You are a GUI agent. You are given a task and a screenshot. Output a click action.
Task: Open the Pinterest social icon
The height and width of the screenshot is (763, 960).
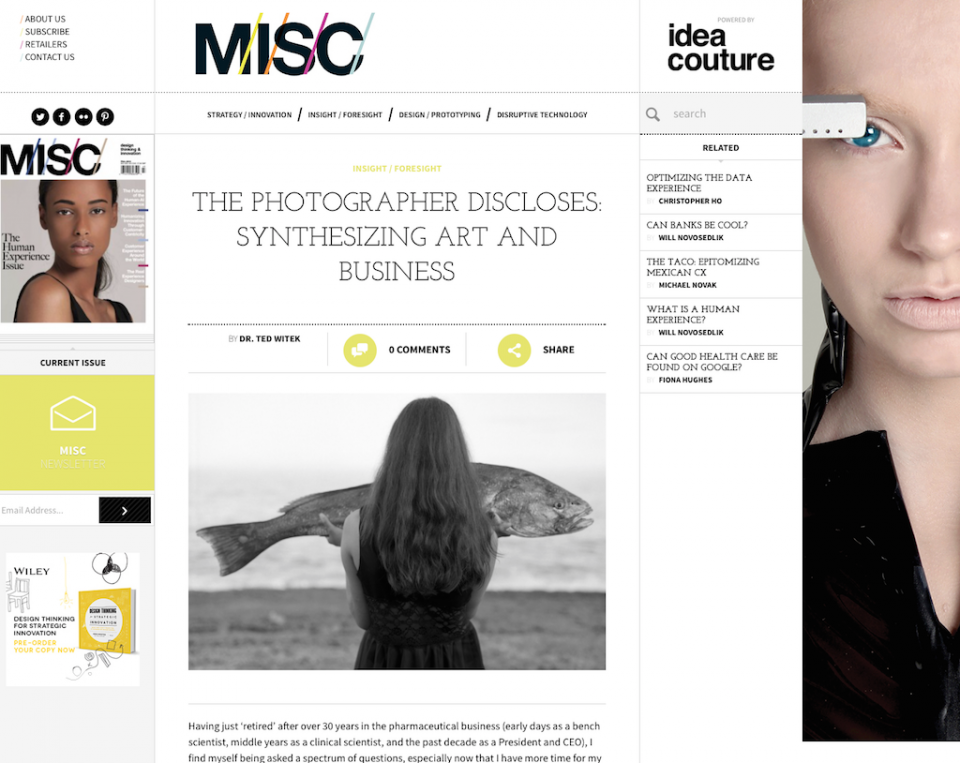(x=105, y=116)
